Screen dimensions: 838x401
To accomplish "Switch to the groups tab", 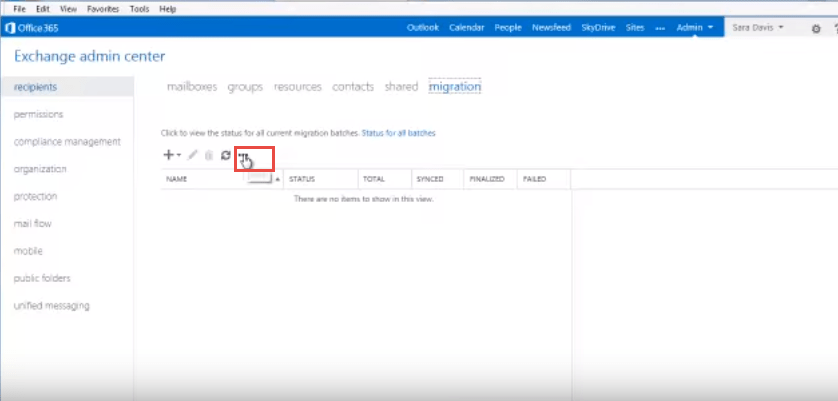I will (245, 87).
